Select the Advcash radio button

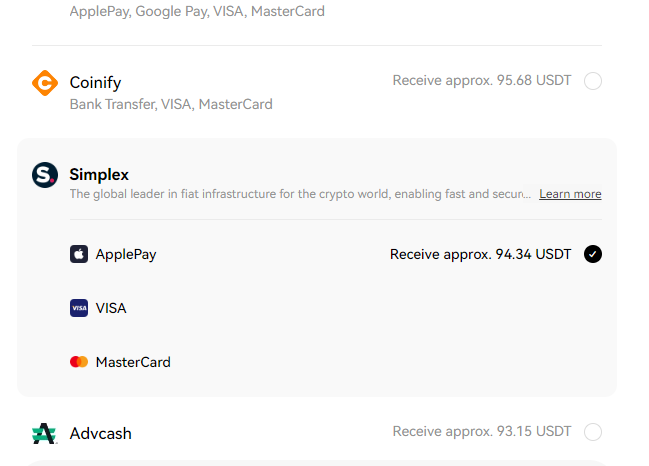point(593,432)
